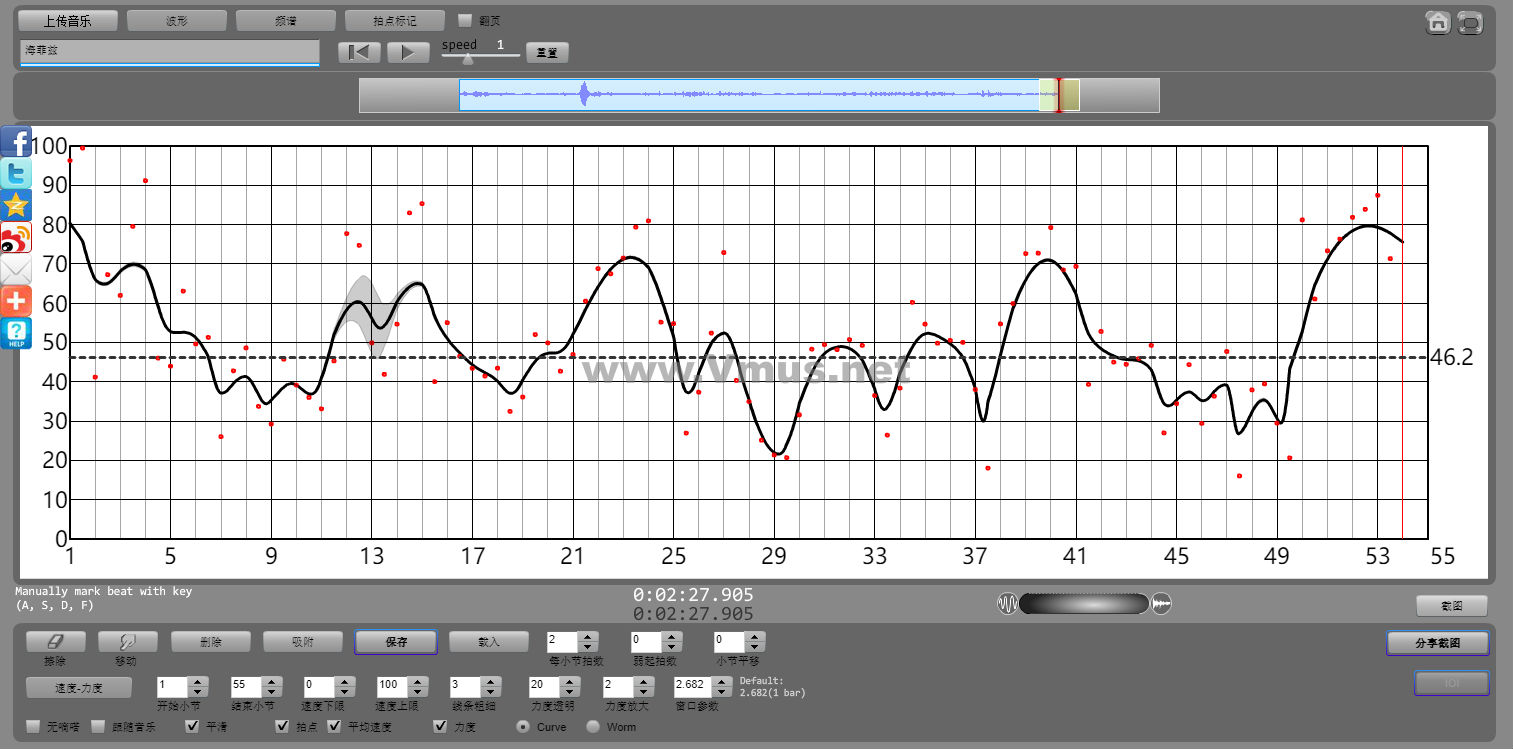Uncheck the 平滑 smoothing checkbox
The height and width of the screenshot is (749, 1513).
point(192,726)
